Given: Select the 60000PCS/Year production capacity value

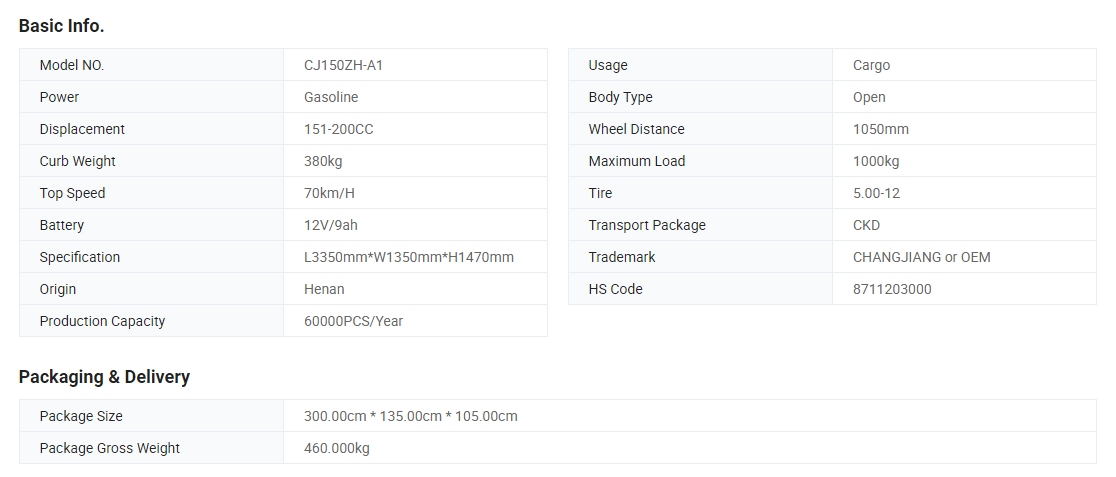Looking at the screenshot, I should click(x=353, y=321).
